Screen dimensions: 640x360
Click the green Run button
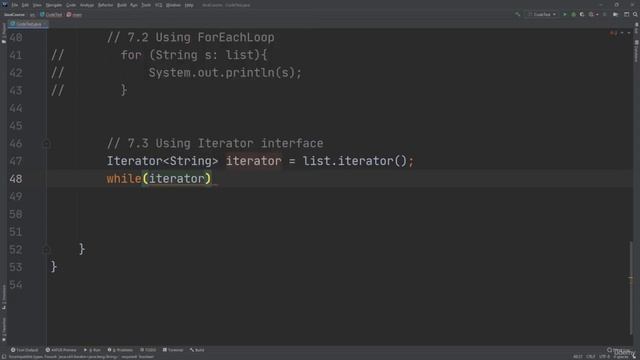coord(565,14)
